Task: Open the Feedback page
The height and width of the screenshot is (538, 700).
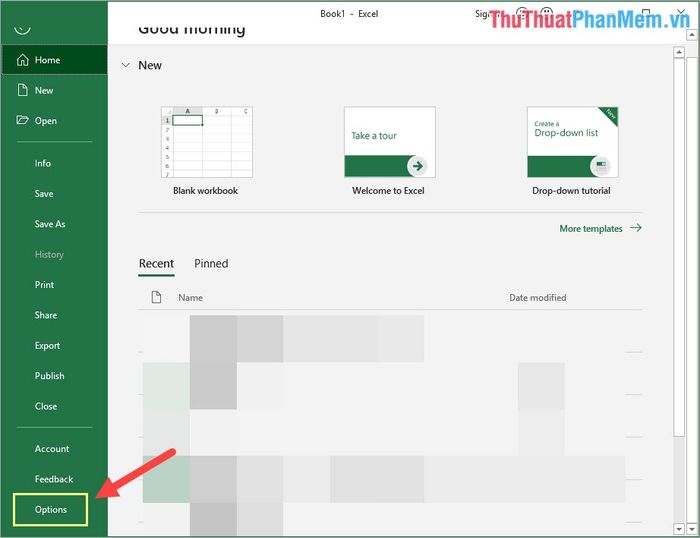Action: (x=54, y=479)
